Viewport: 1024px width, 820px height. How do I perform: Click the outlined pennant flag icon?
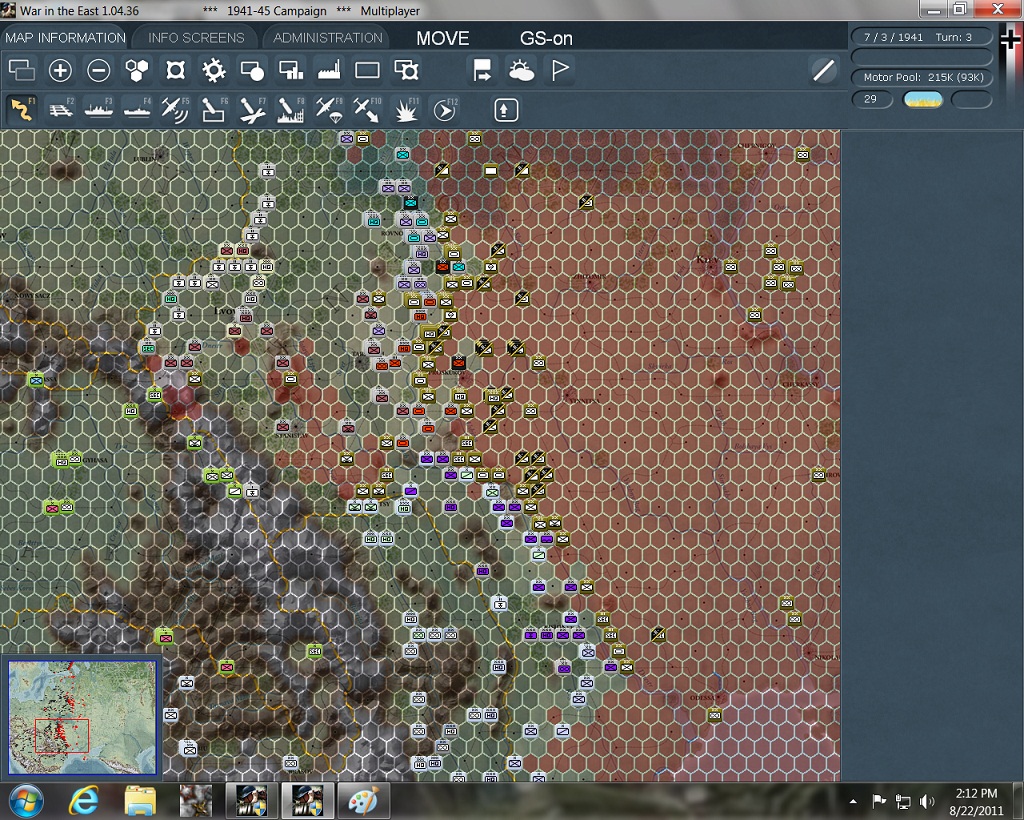click(x=560, y=70)
